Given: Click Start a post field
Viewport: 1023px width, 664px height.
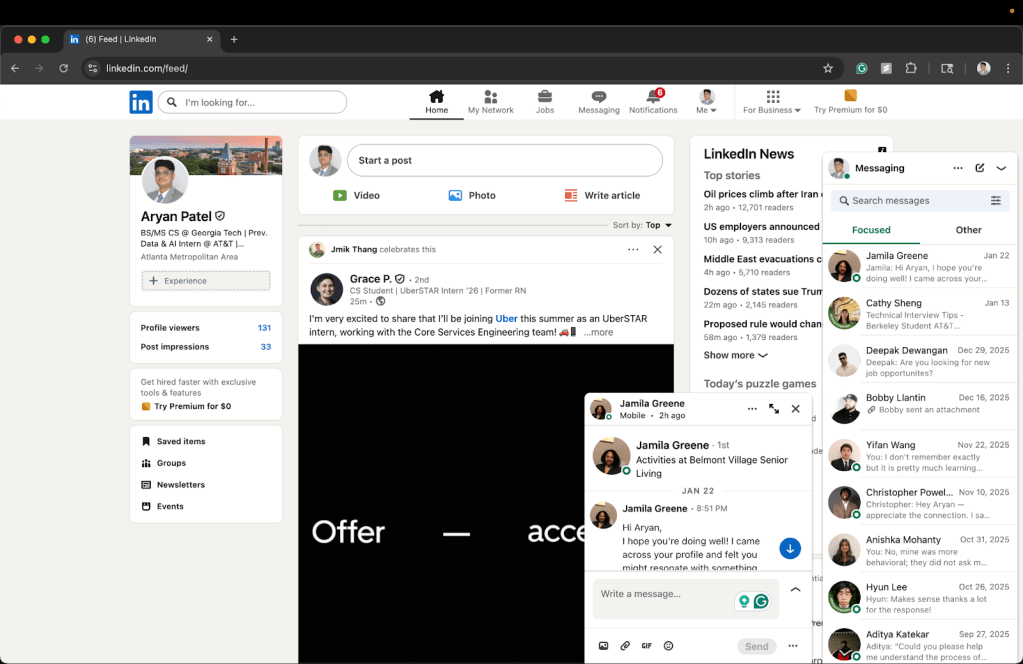Looking at the screenshot, I should click(x=504, y=160).
